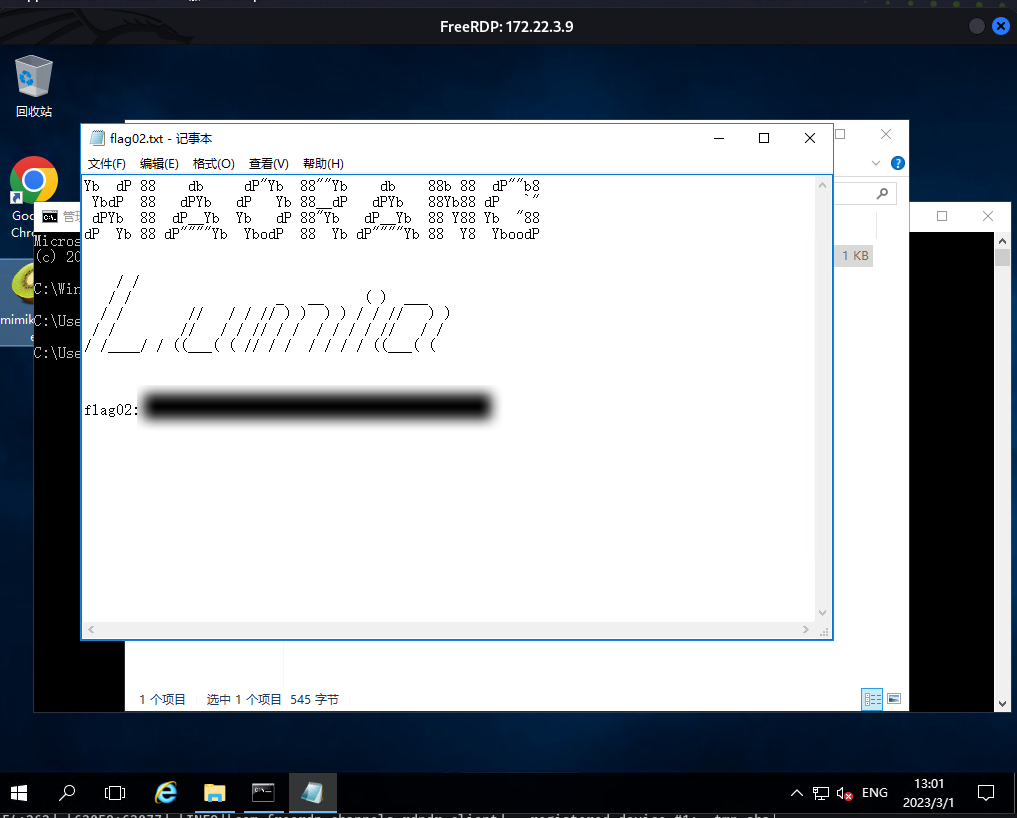The image size is (1017, 818).
Task: Switch Explorer to details view layout
Action: point(872,699)
